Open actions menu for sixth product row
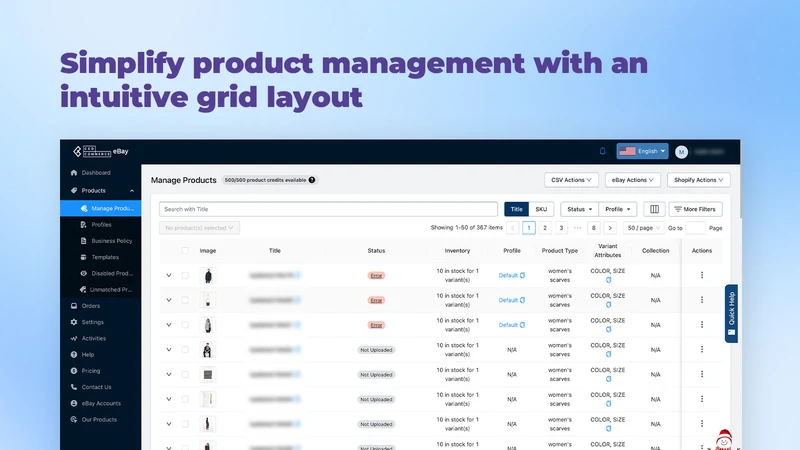Screen dimensions: 800x450 (x=702, y=399)
